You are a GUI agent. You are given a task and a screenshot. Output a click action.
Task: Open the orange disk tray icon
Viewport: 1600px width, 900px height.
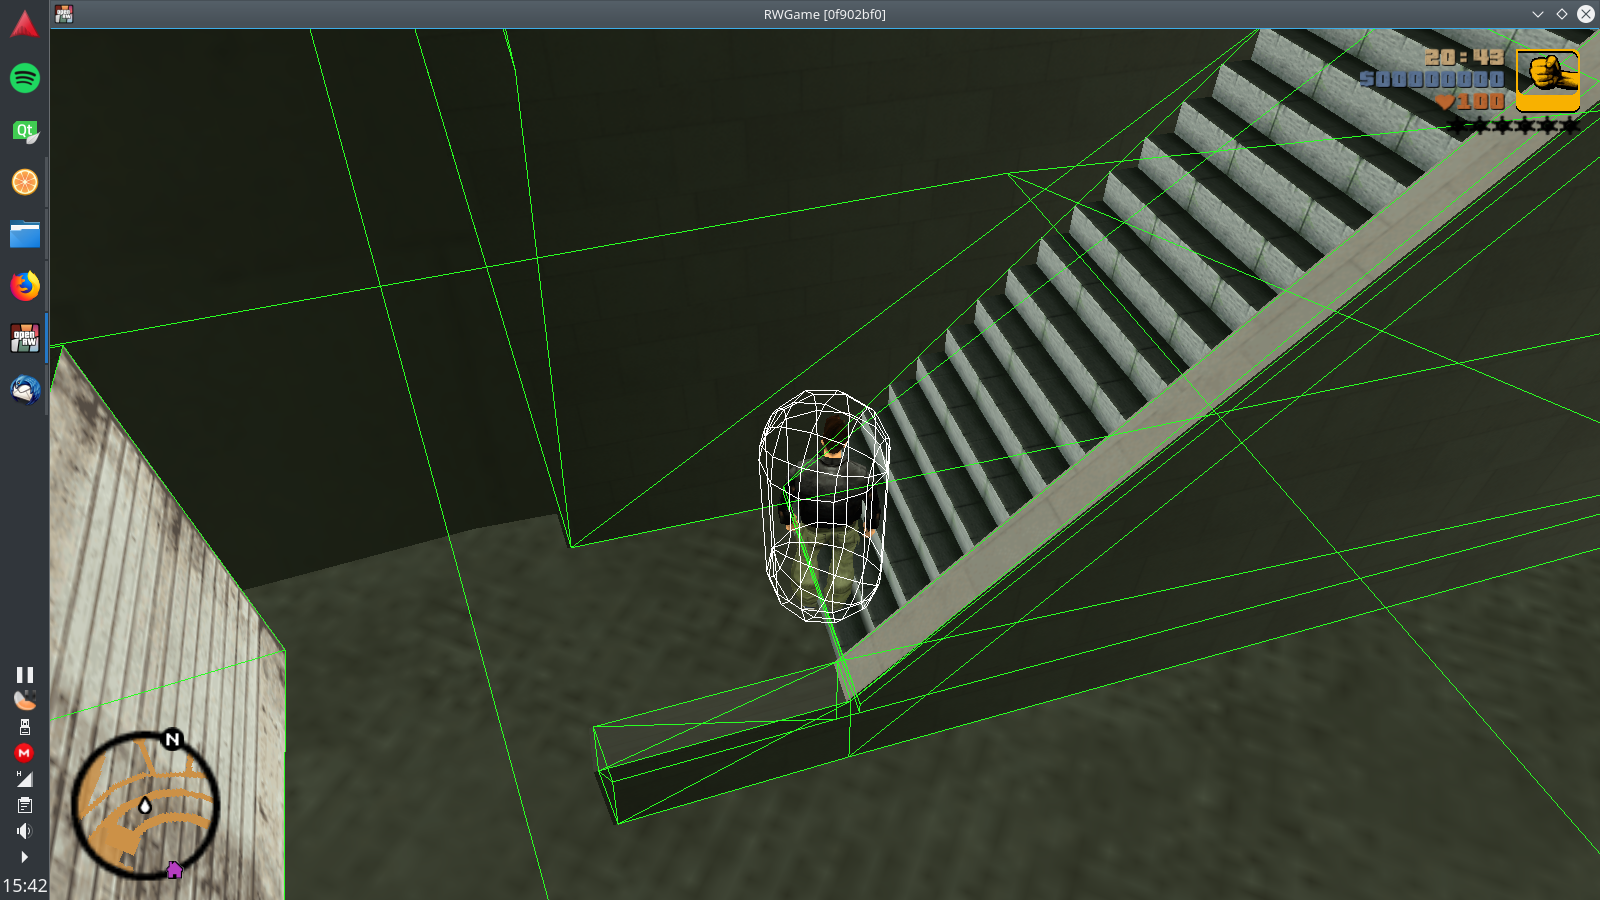tap(24, 700)
